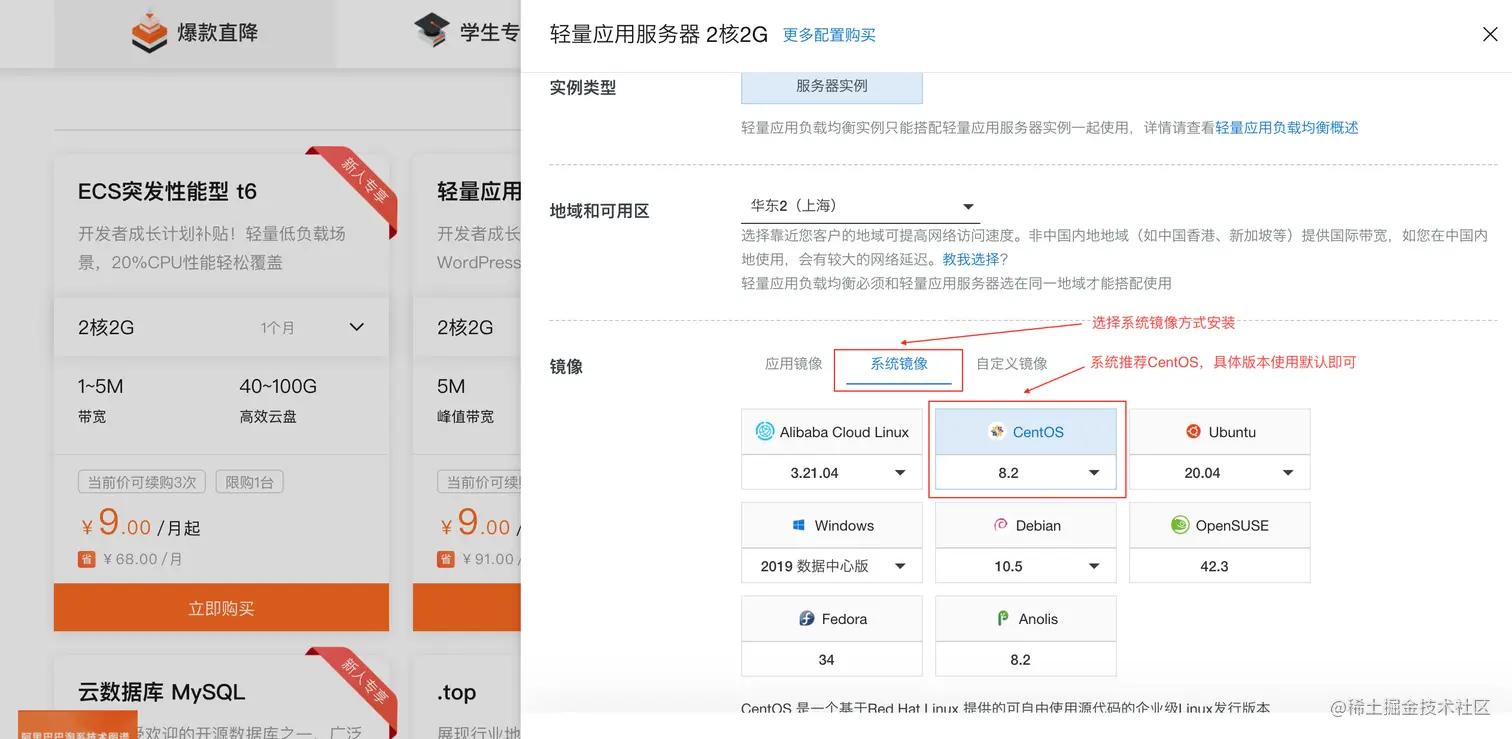Click the 云数据库 MySQL card title

point(162,692)
